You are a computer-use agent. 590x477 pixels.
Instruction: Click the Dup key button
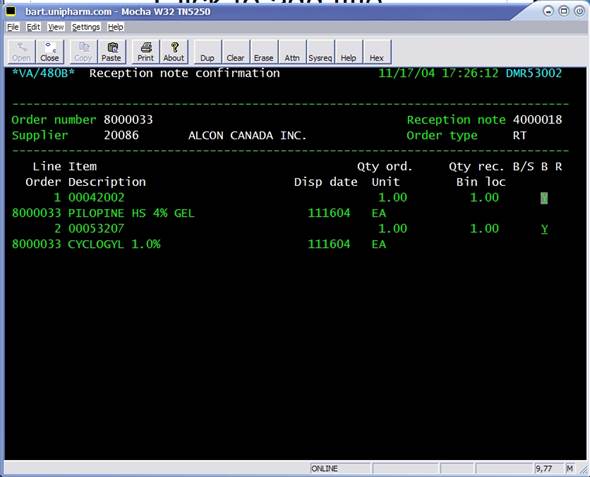pos(208,52)
